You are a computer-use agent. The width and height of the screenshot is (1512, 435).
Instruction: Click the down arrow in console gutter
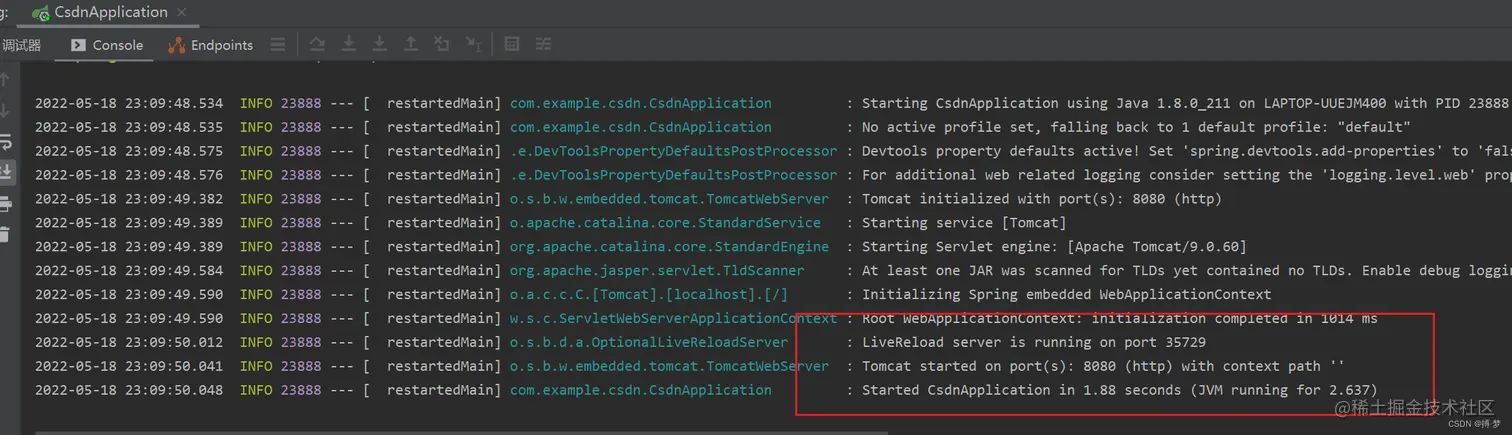(x=5, y=110)
